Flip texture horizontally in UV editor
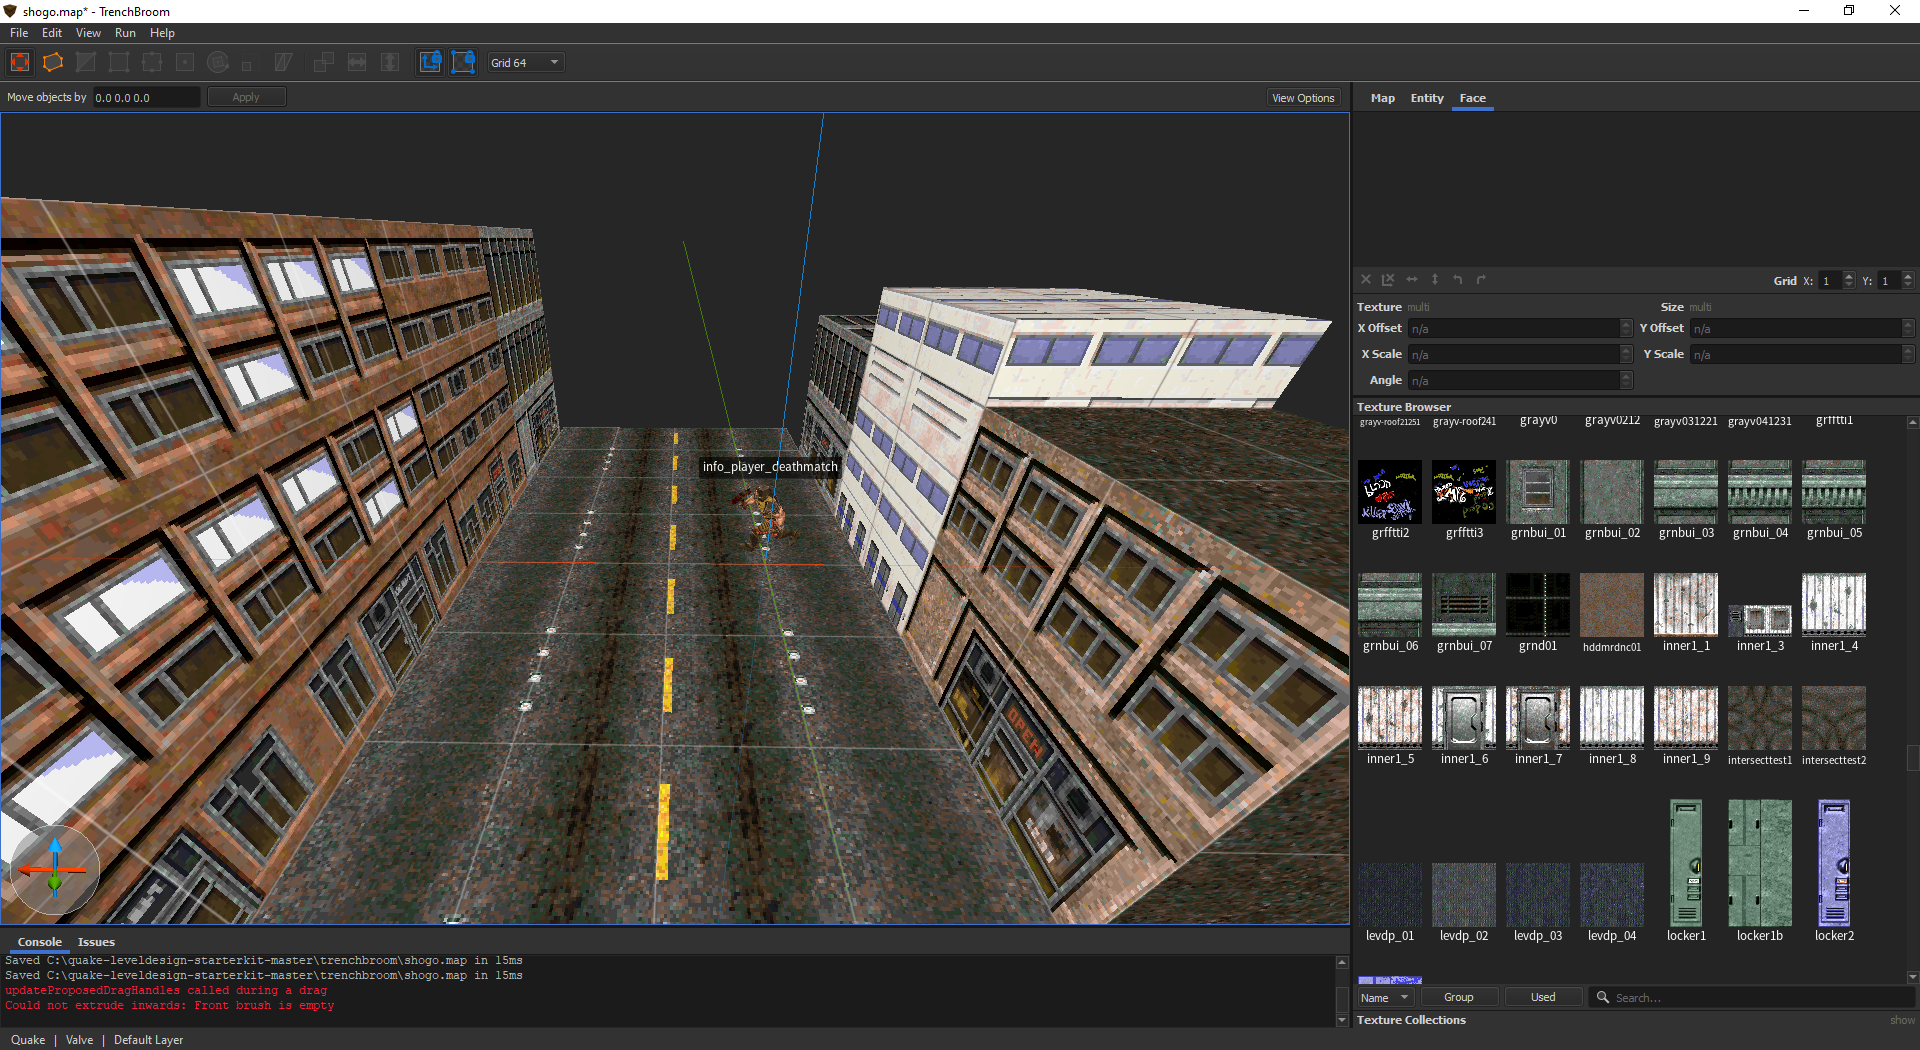The image size is (1920, 1050). (1412, 280)
